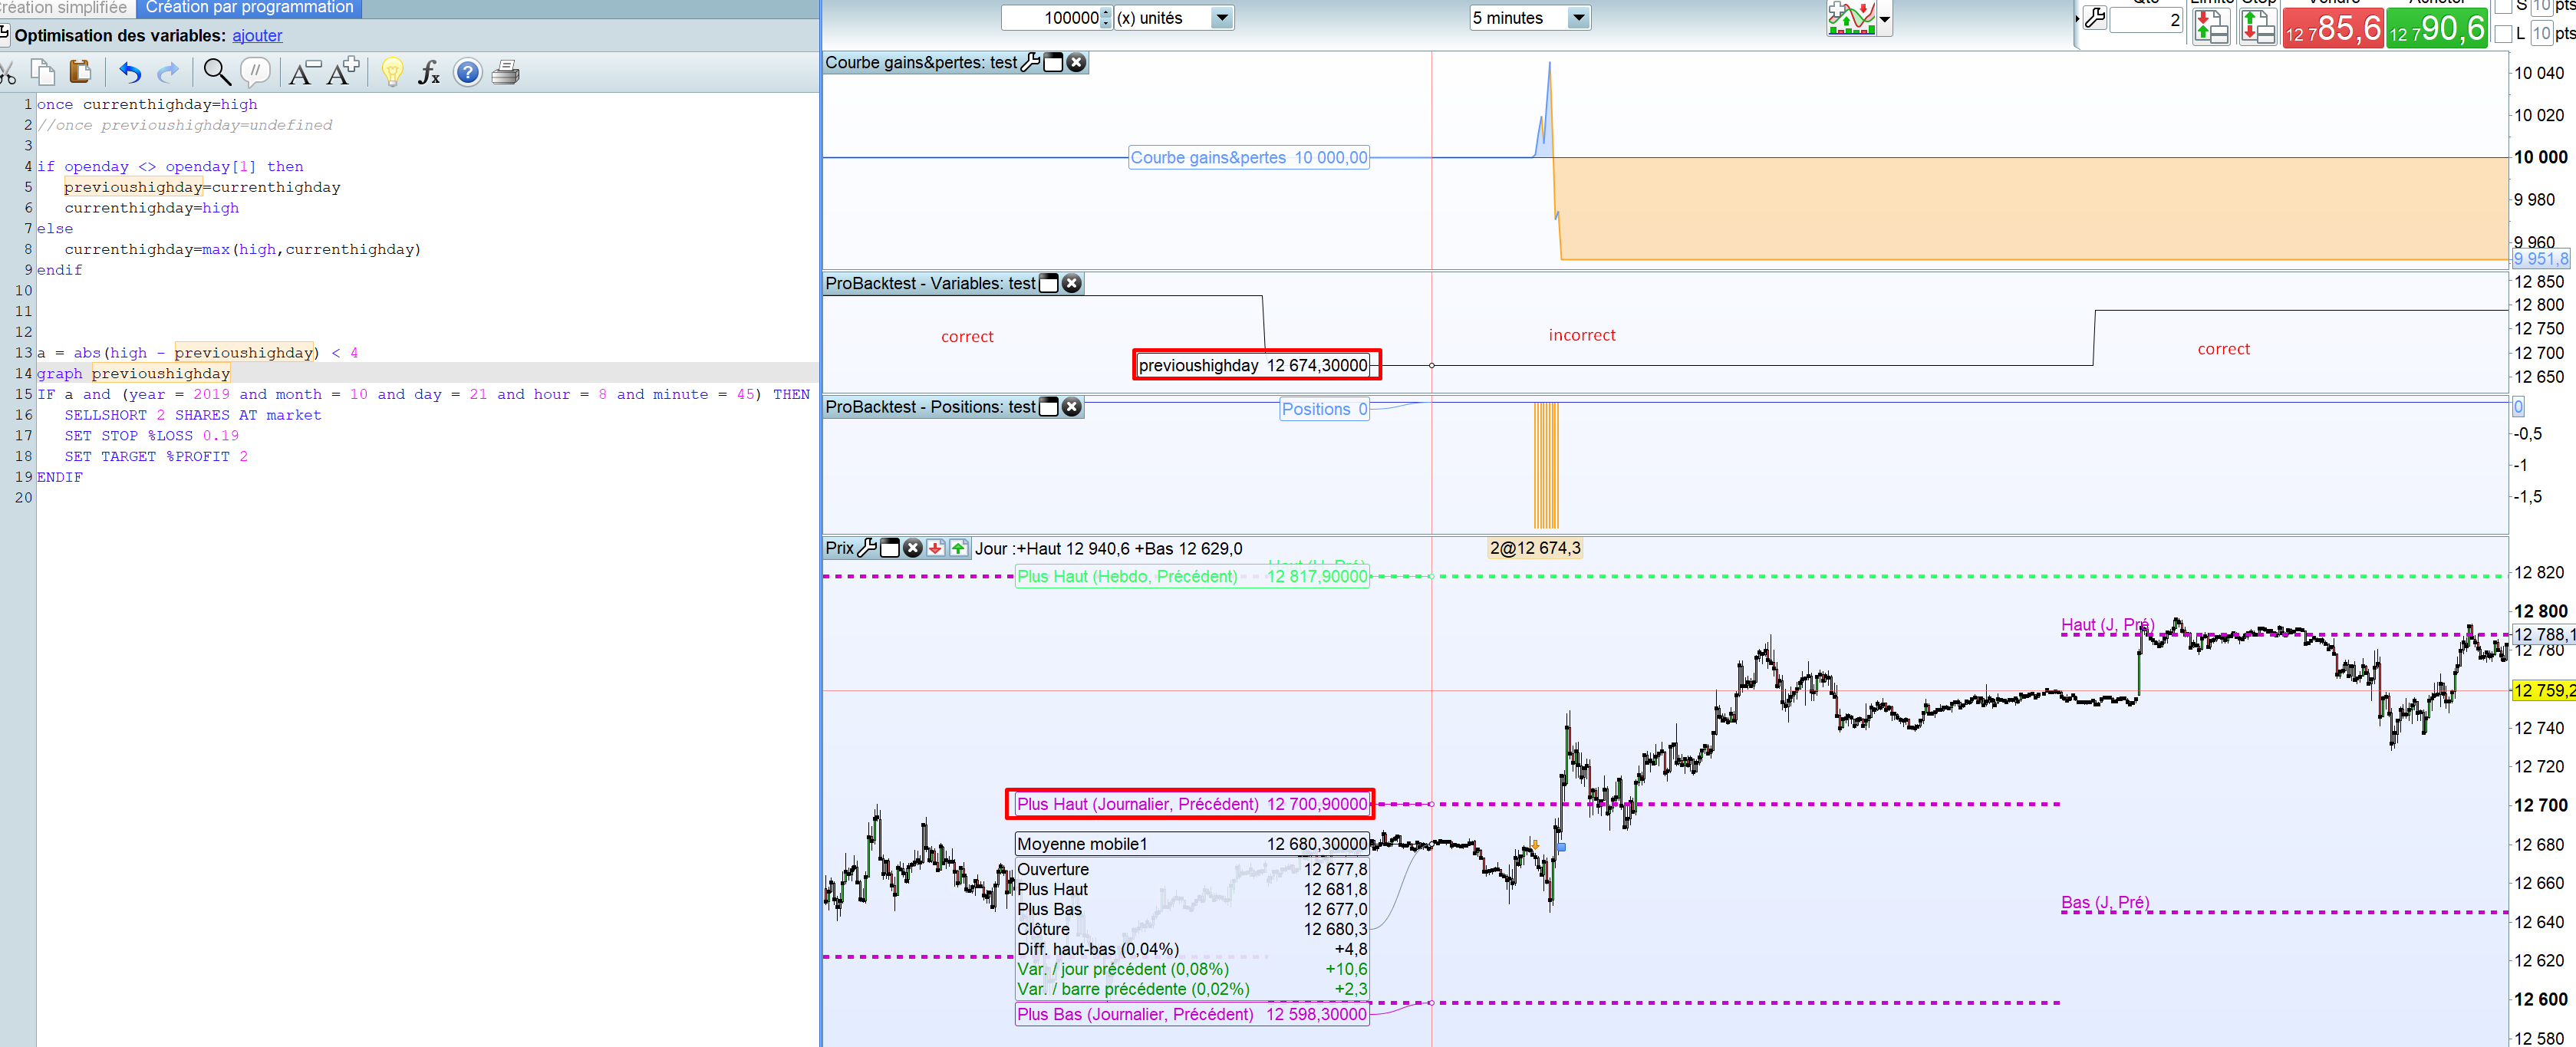Open the units type dropdown
2576x1047 pixels.
1221,18
